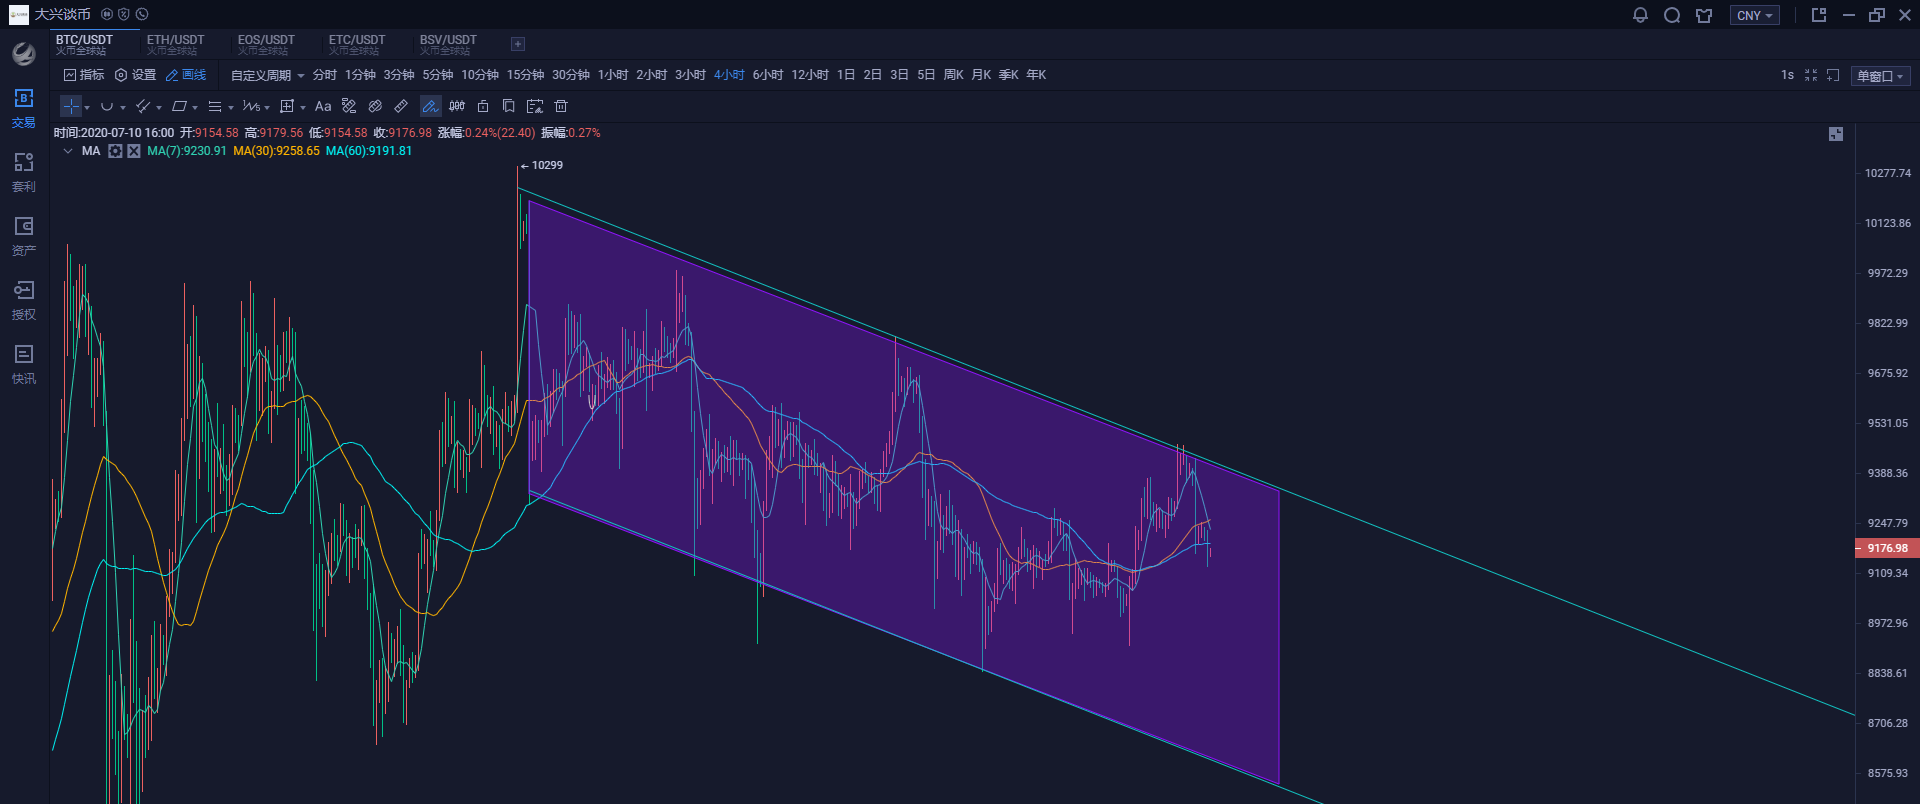Image resolution: width=1920 pixels, height=804 pixels.
Task: Expand the 单窗口 window layout dropdown
Action: [x=1880, y=76]
